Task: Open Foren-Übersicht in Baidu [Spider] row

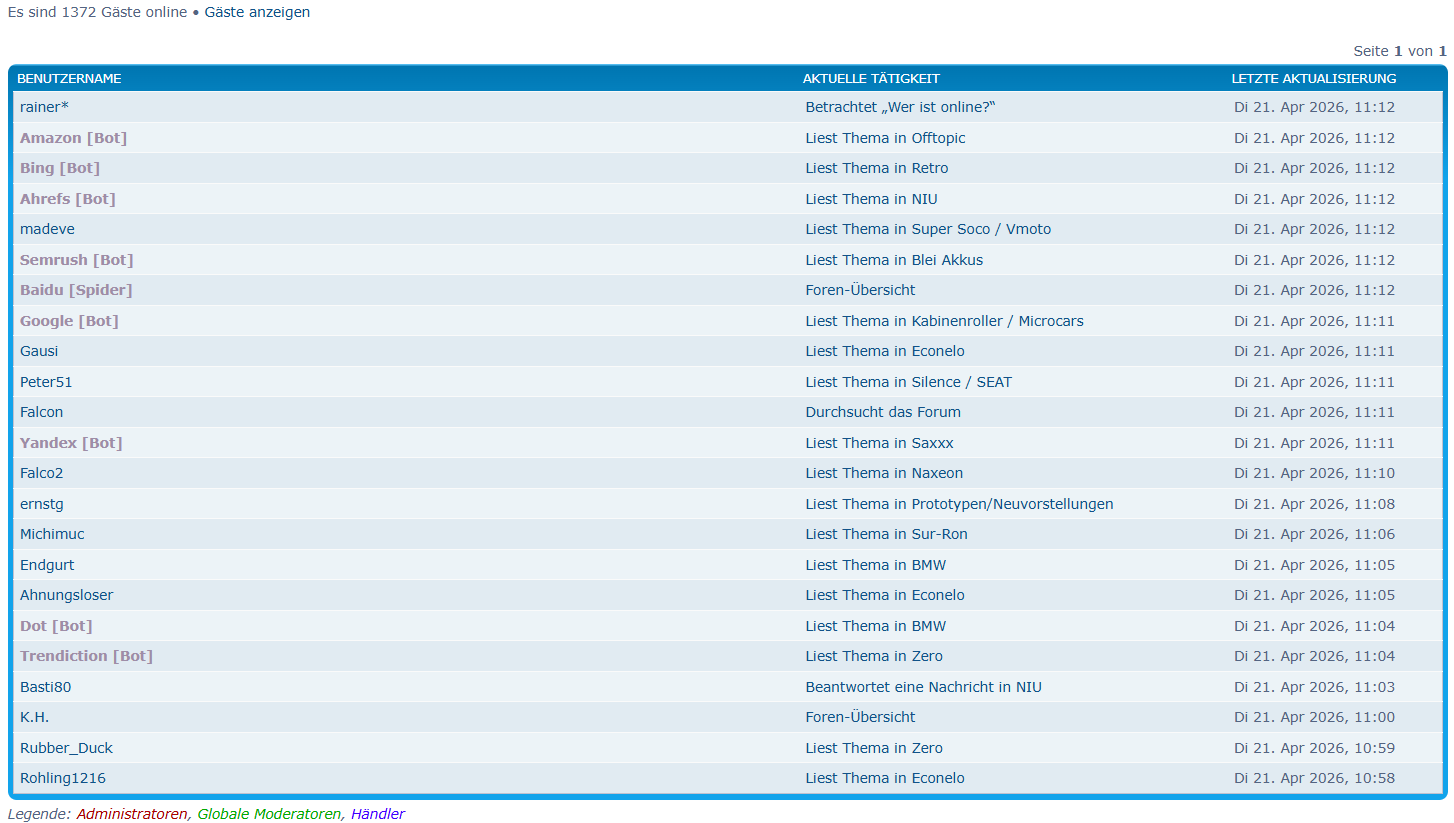Action: pyautogui.click(x=860, y=290)
